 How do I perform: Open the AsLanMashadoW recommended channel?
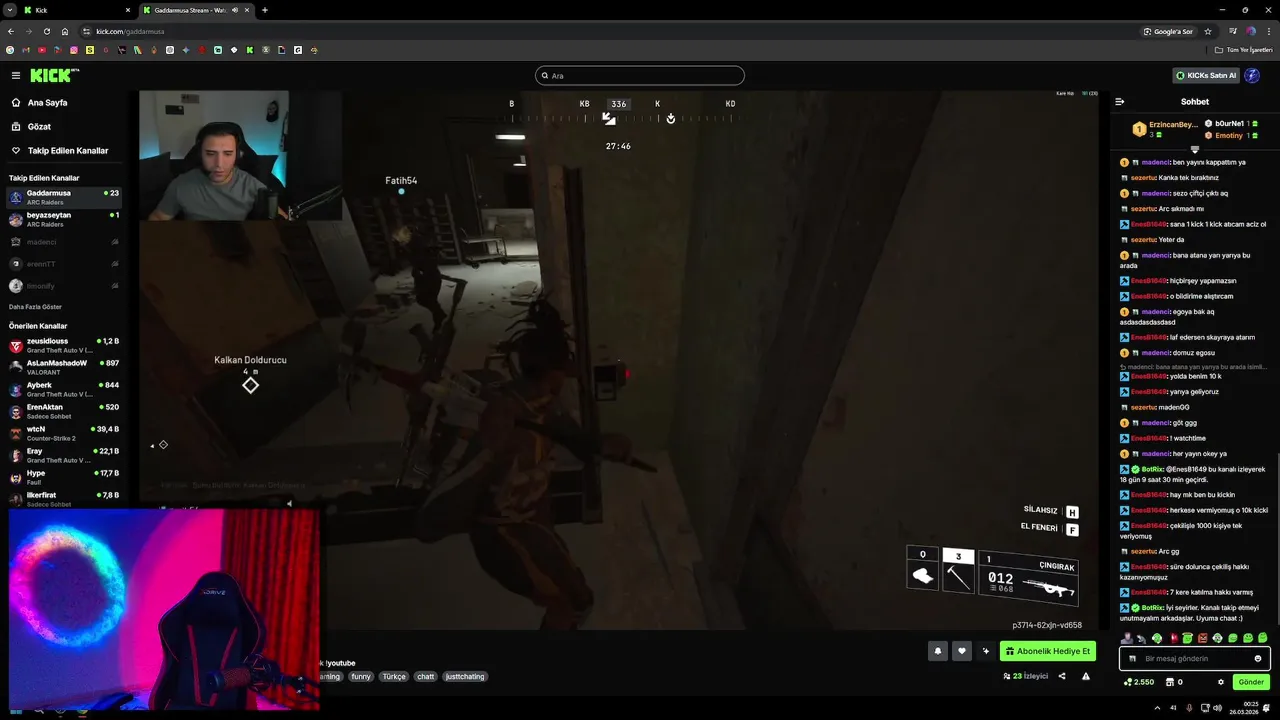point(64,367)
